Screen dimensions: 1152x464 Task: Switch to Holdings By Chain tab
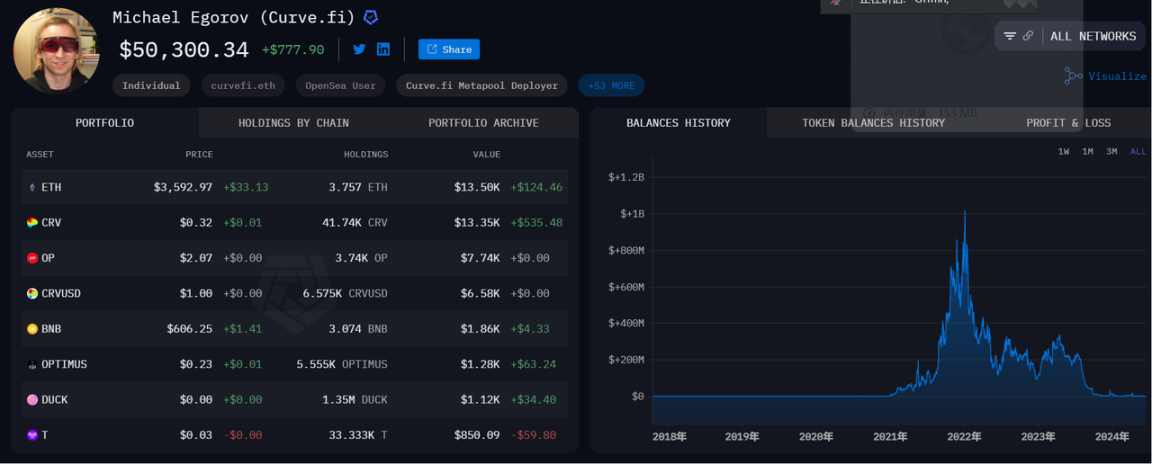point(293,123)
